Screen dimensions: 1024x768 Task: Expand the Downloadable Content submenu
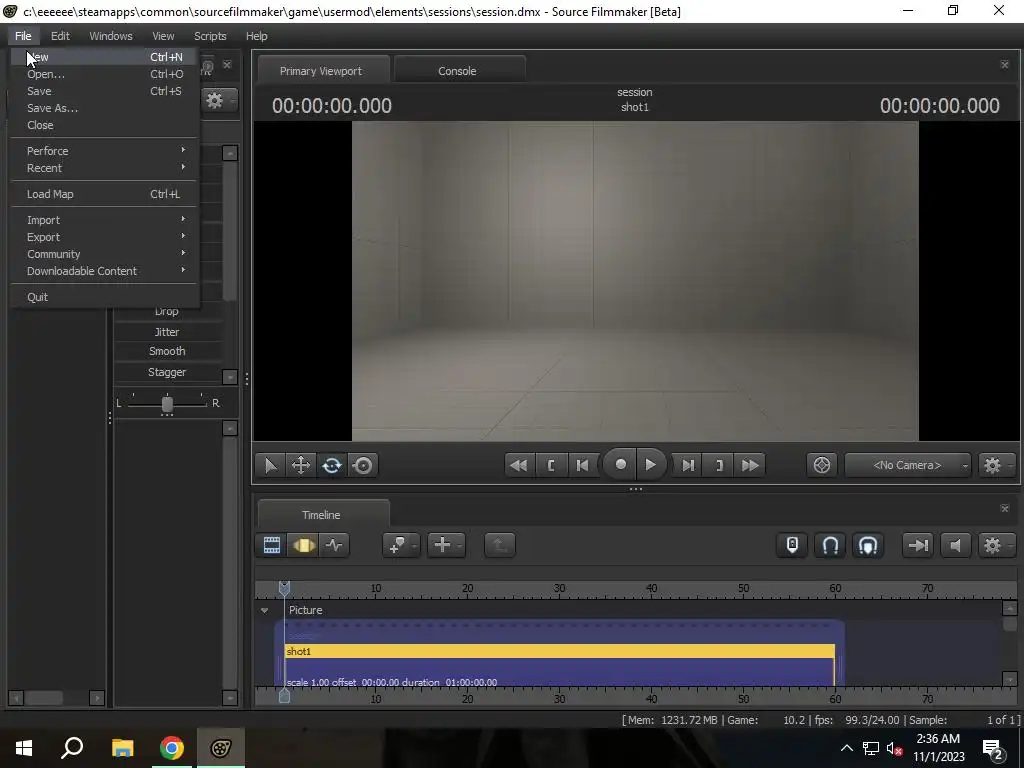pos(104,271)
